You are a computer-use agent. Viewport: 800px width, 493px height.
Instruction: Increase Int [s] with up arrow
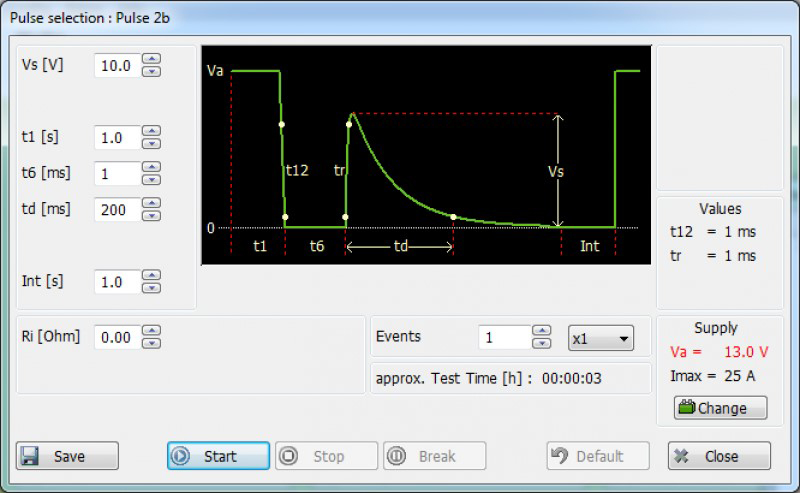[152, 276]
